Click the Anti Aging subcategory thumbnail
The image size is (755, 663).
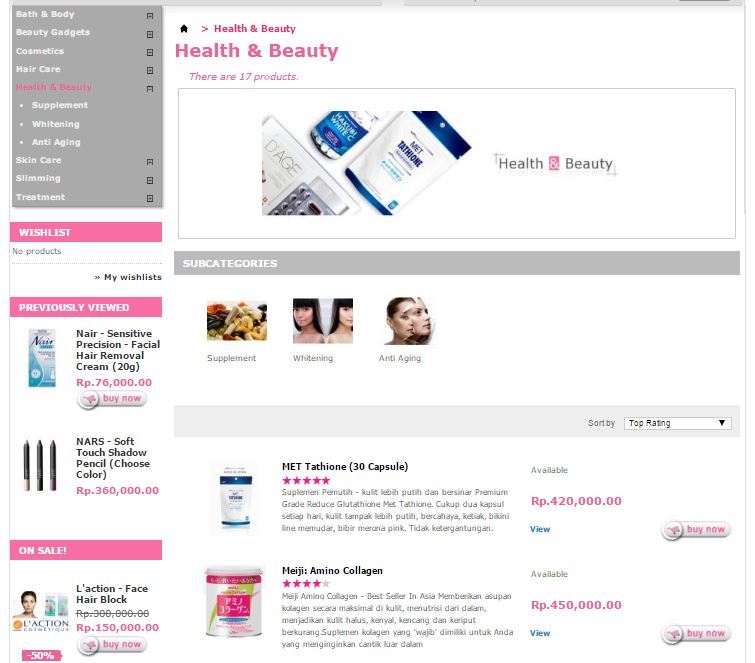(410, 321)
